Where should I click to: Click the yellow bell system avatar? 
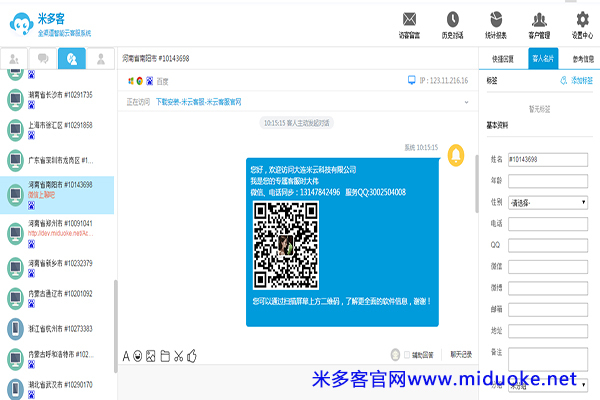tap(456, 155)
